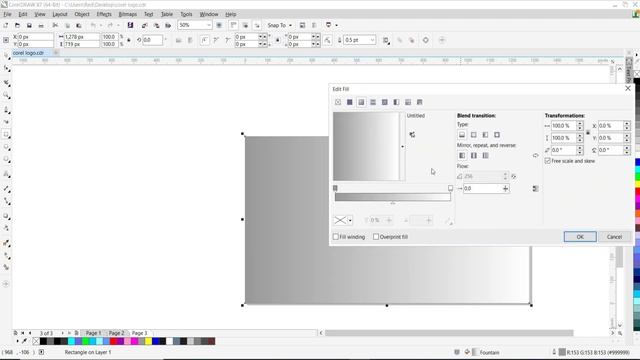Enable Fill winding checkbox
The image size is (640, 360).
pos(336,237)
